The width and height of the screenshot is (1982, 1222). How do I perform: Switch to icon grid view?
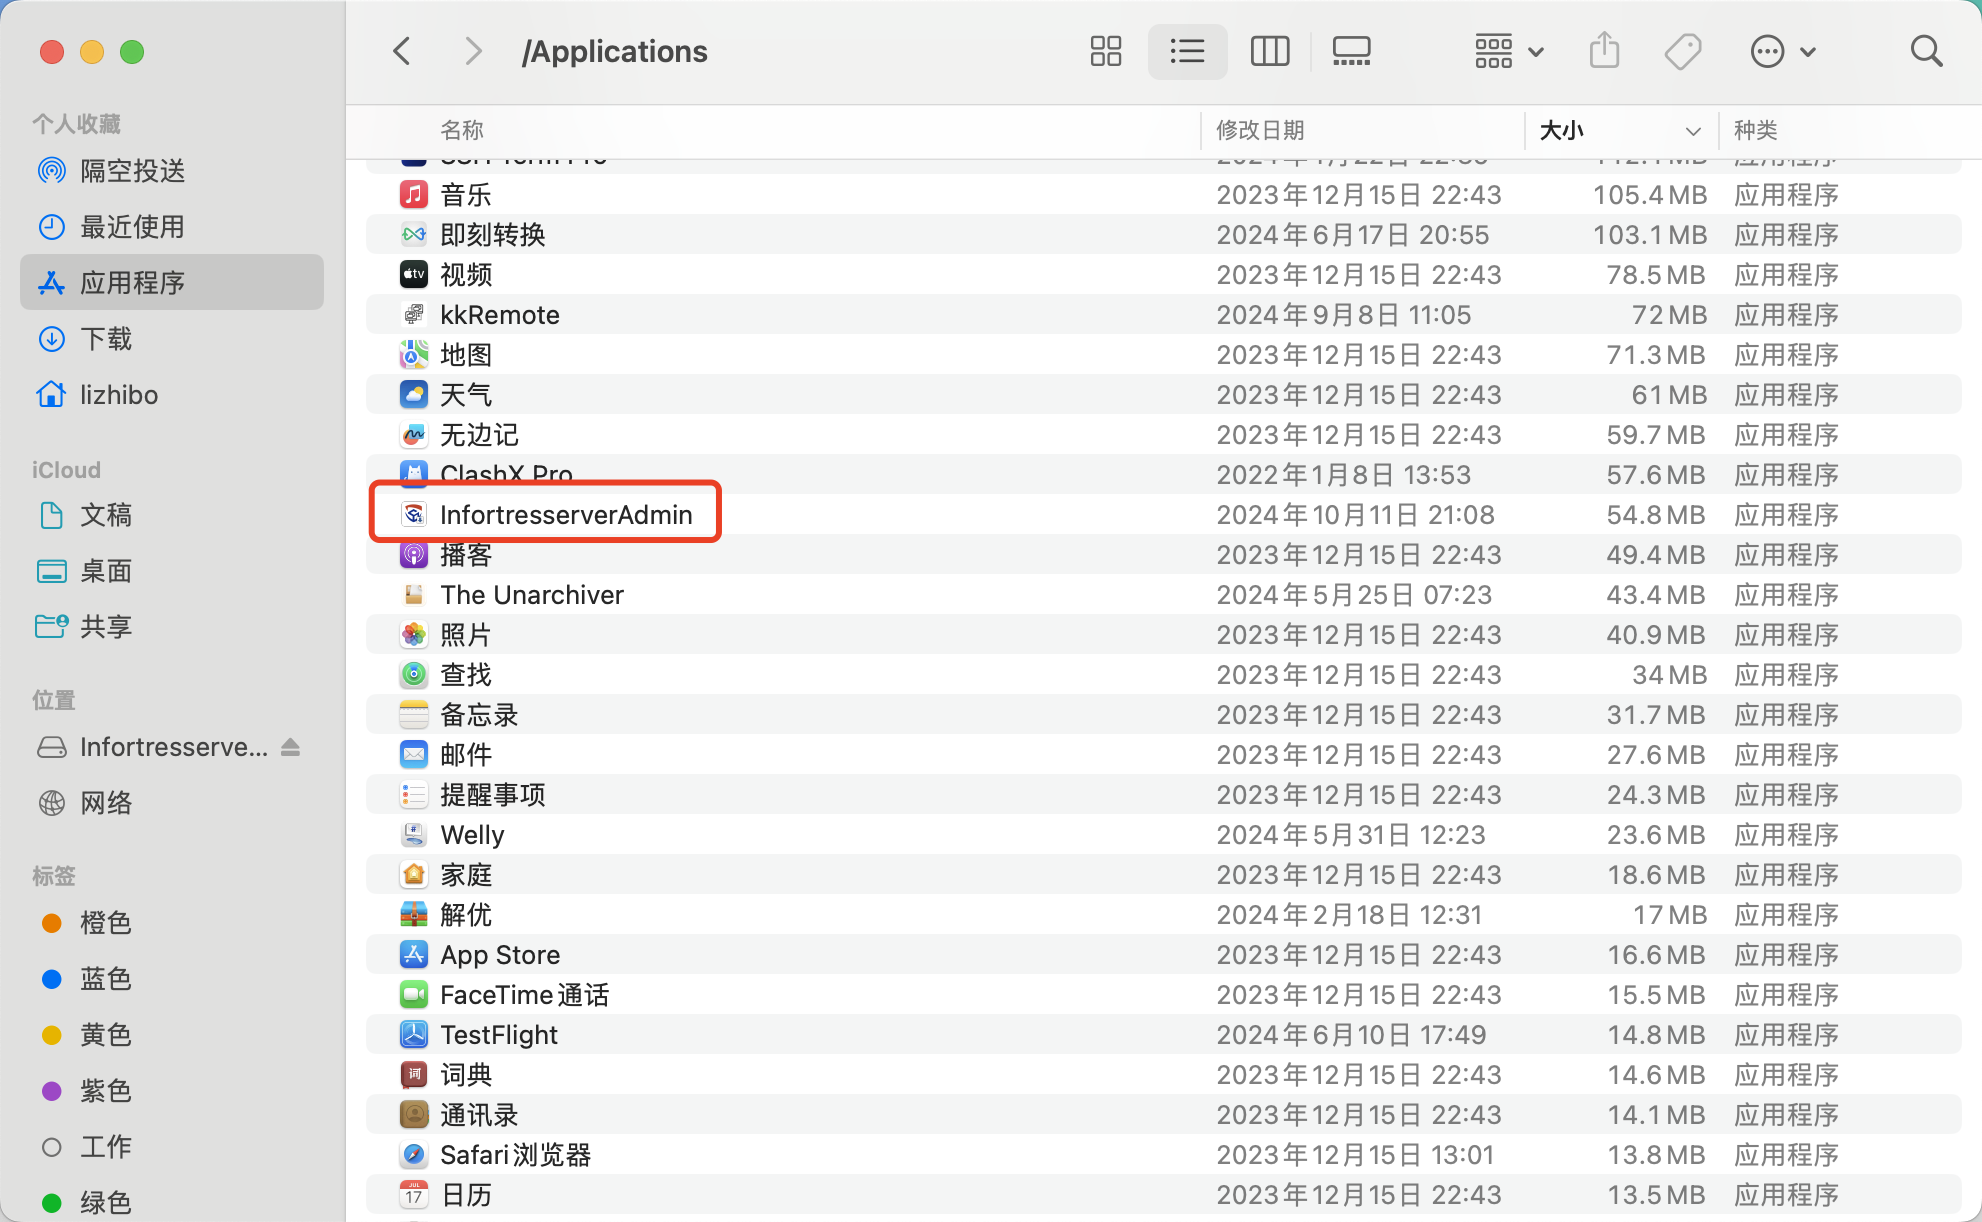(1105, 51)
